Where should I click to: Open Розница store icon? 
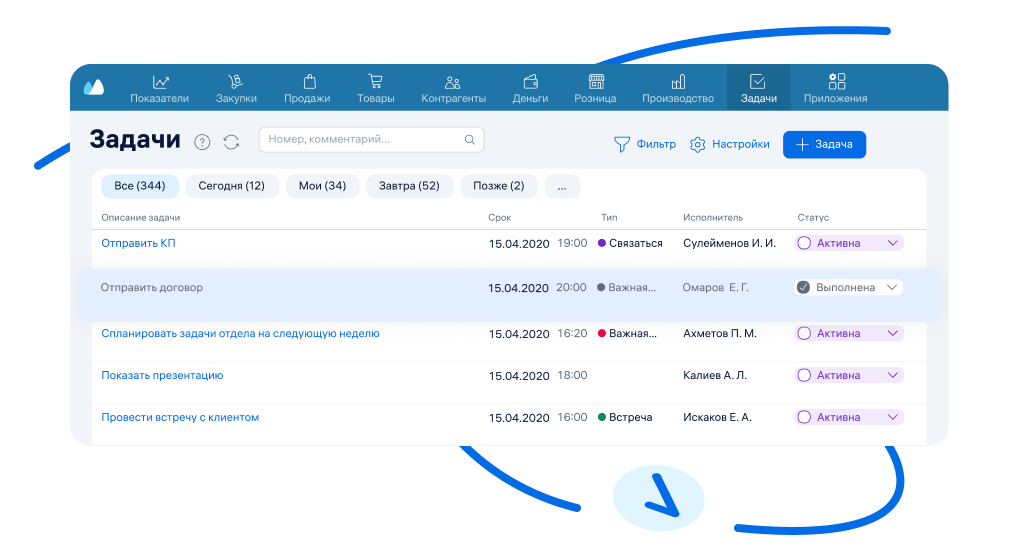point(595,82)
